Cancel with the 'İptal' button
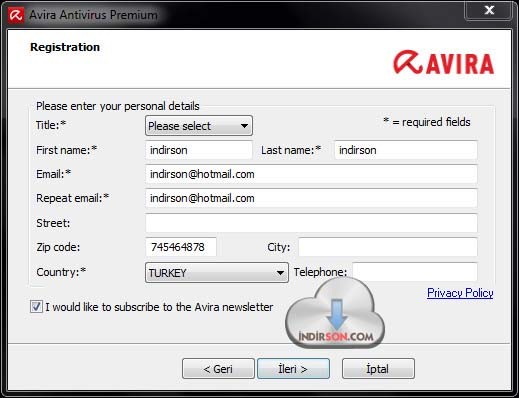This screenshot has width=519, height=398. tap(378, 369)
